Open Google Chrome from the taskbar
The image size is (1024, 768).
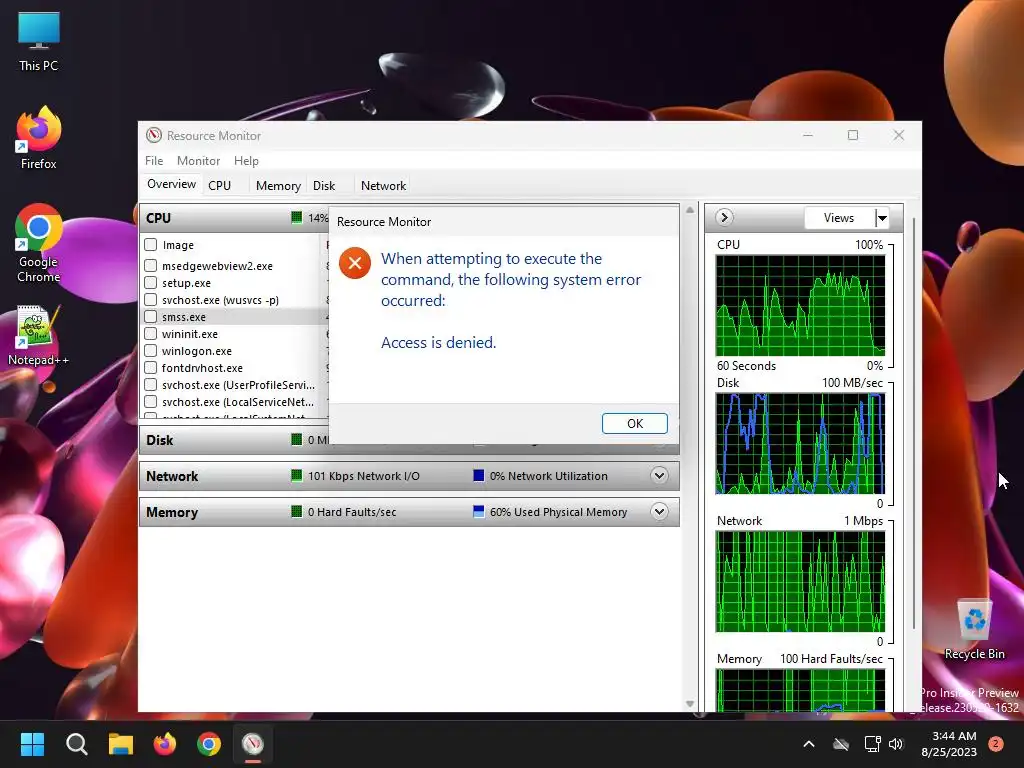[x=209, y=744]
